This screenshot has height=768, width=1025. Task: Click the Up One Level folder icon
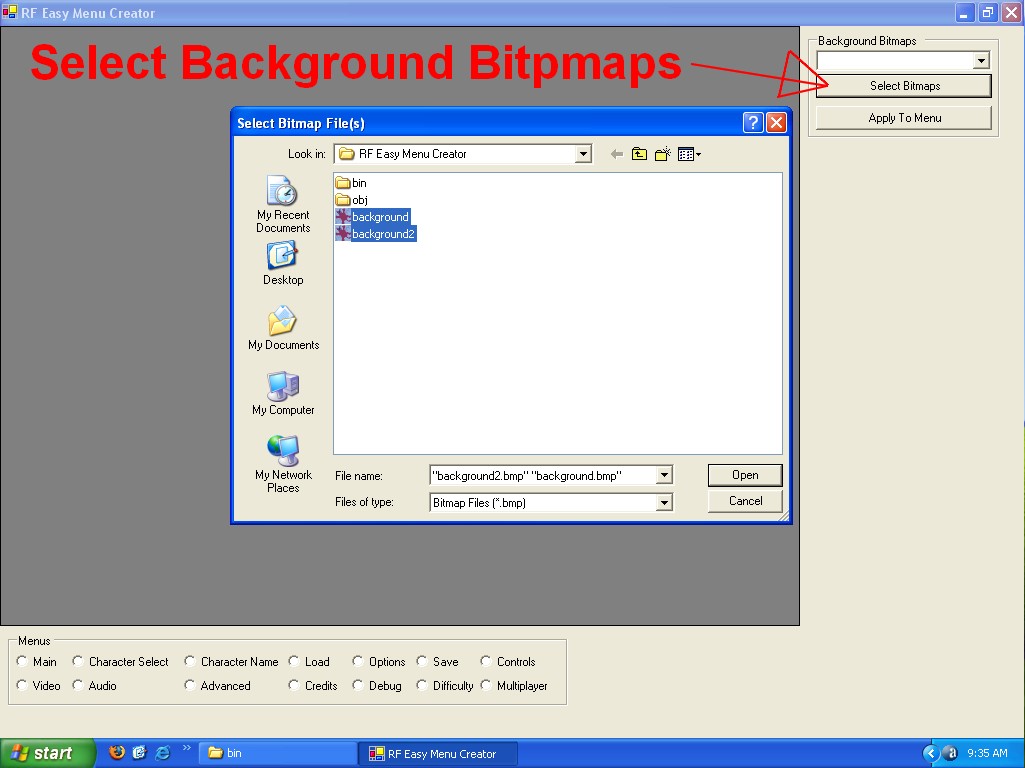[x=639, y=154]
